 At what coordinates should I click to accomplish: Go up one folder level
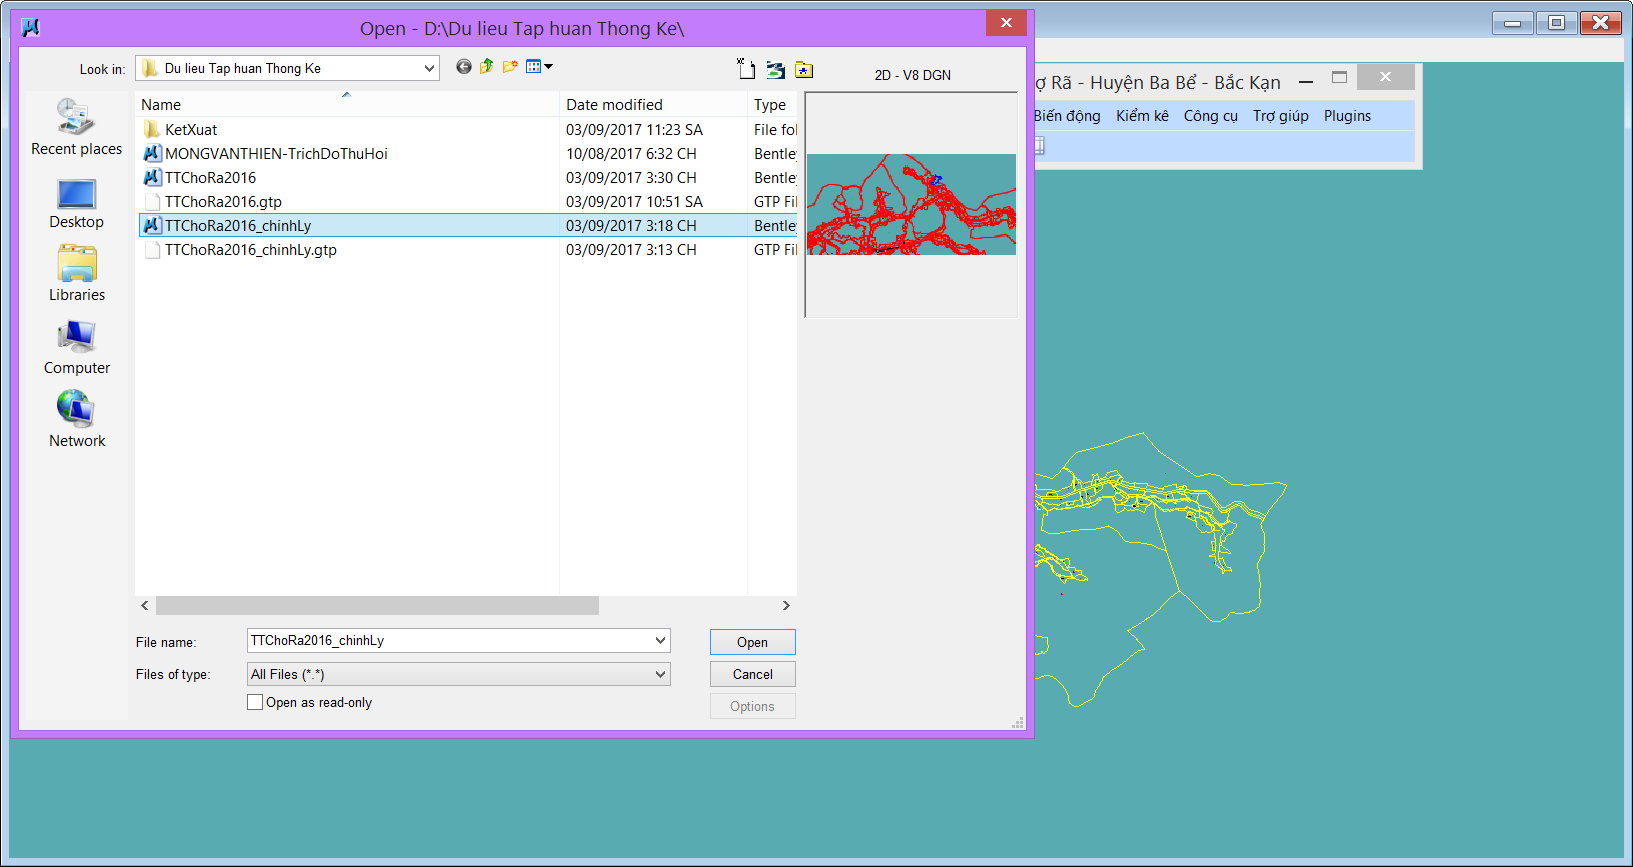(x=487, y=67)
